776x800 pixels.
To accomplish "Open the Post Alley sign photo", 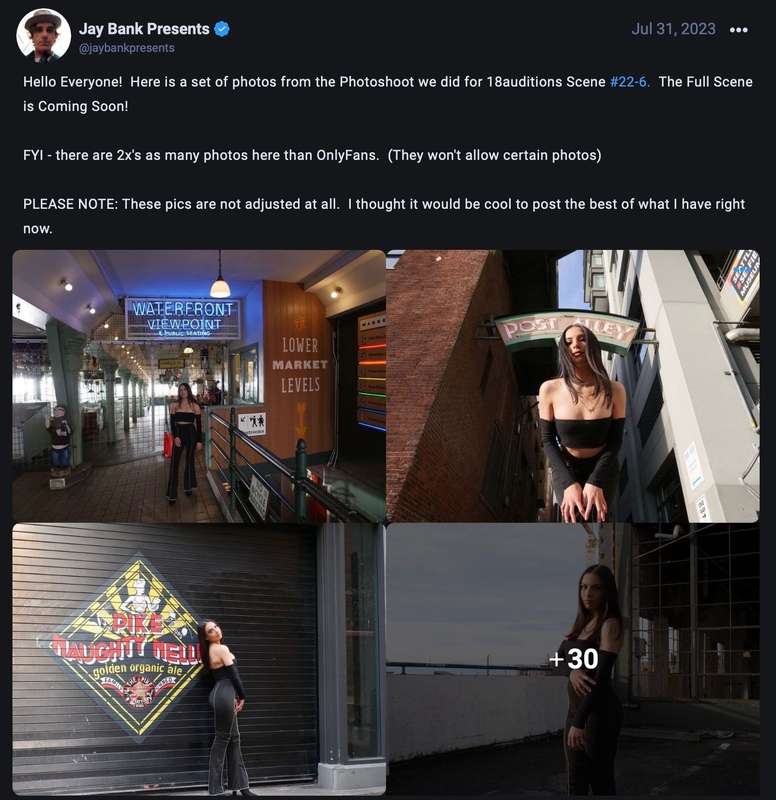I will click(x=573, y=386).
